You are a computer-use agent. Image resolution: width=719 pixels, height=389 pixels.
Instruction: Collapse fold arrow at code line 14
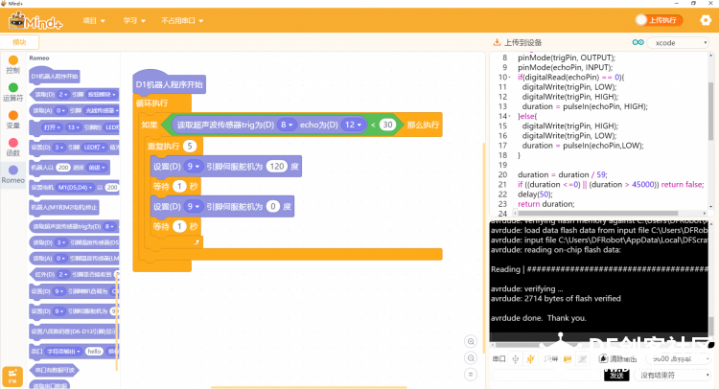pos(509,117)
